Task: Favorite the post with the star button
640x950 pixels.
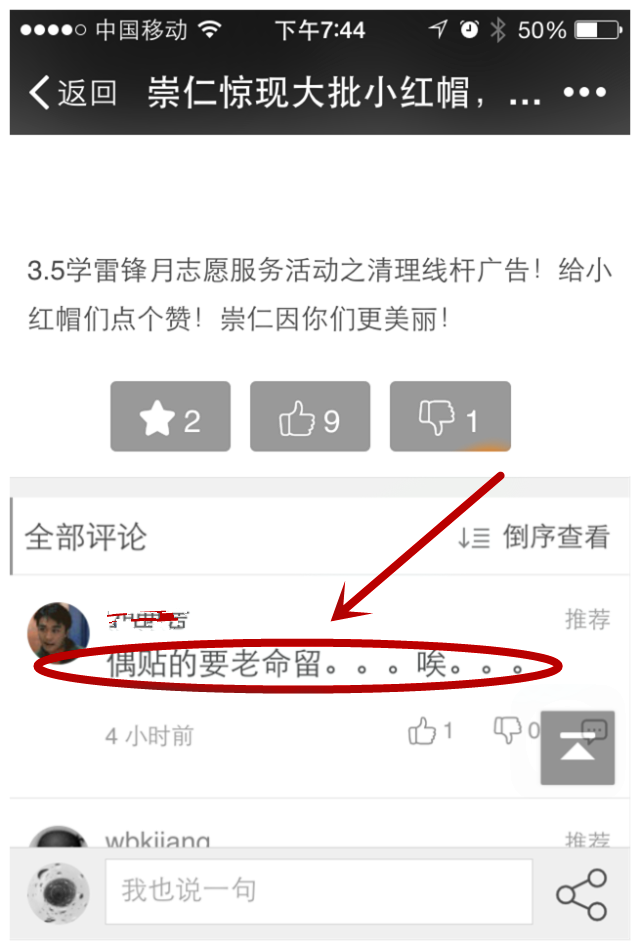Action: click(170, 416)
